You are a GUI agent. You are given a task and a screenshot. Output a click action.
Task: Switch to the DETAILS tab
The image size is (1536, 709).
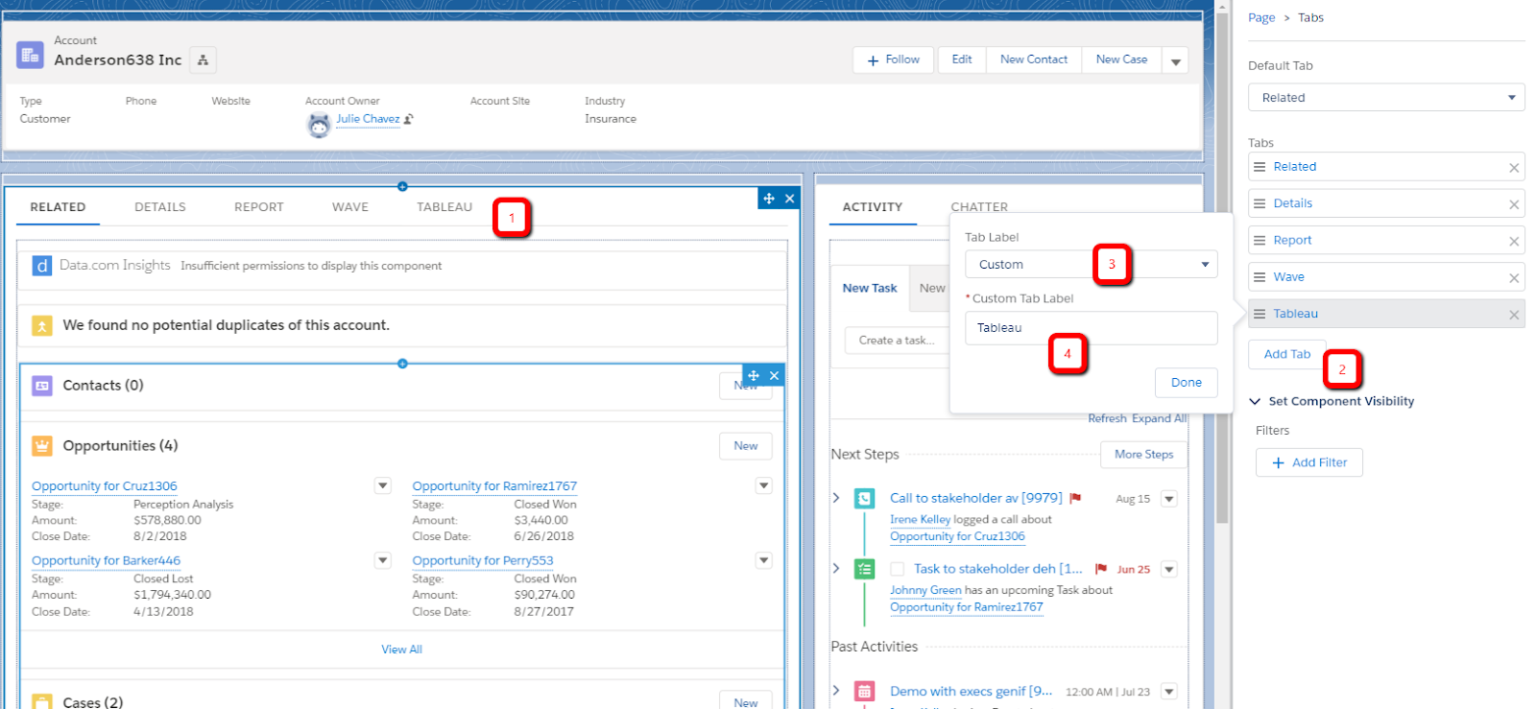(160, 207)
